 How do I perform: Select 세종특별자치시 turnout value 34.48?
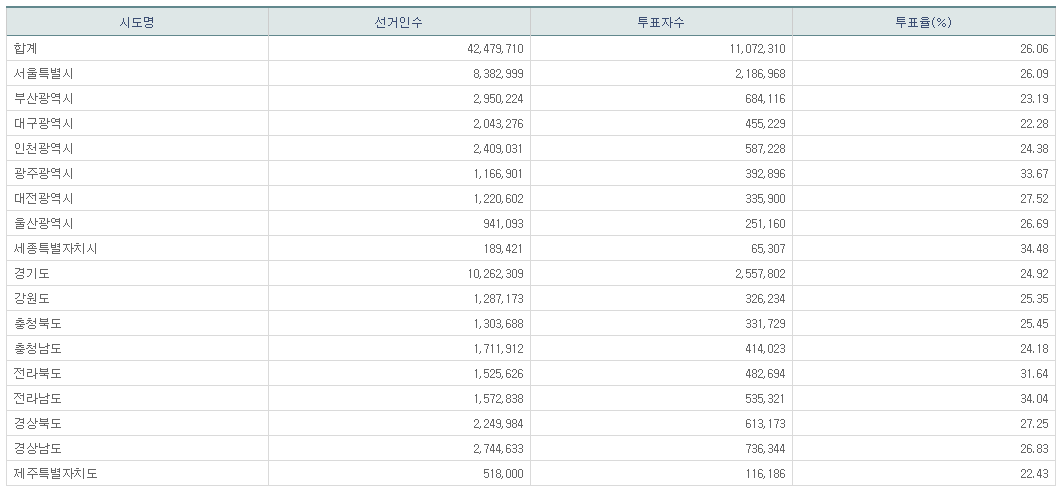point(1034,248)
